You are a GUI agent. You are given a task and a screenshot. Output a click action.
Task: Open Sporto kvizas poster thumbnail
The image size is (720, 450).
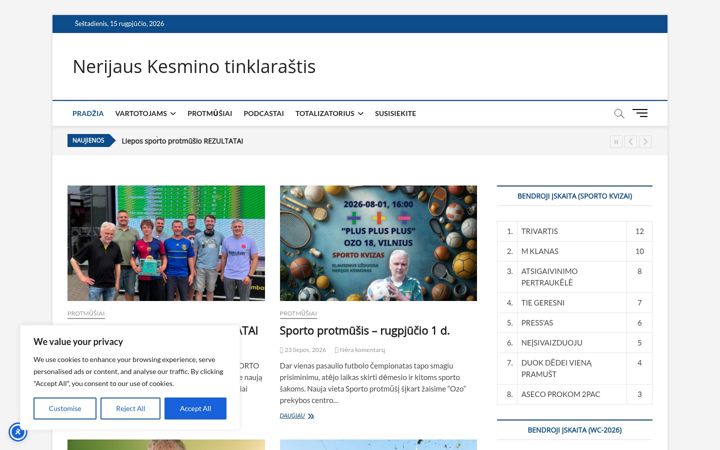point(378,243)
